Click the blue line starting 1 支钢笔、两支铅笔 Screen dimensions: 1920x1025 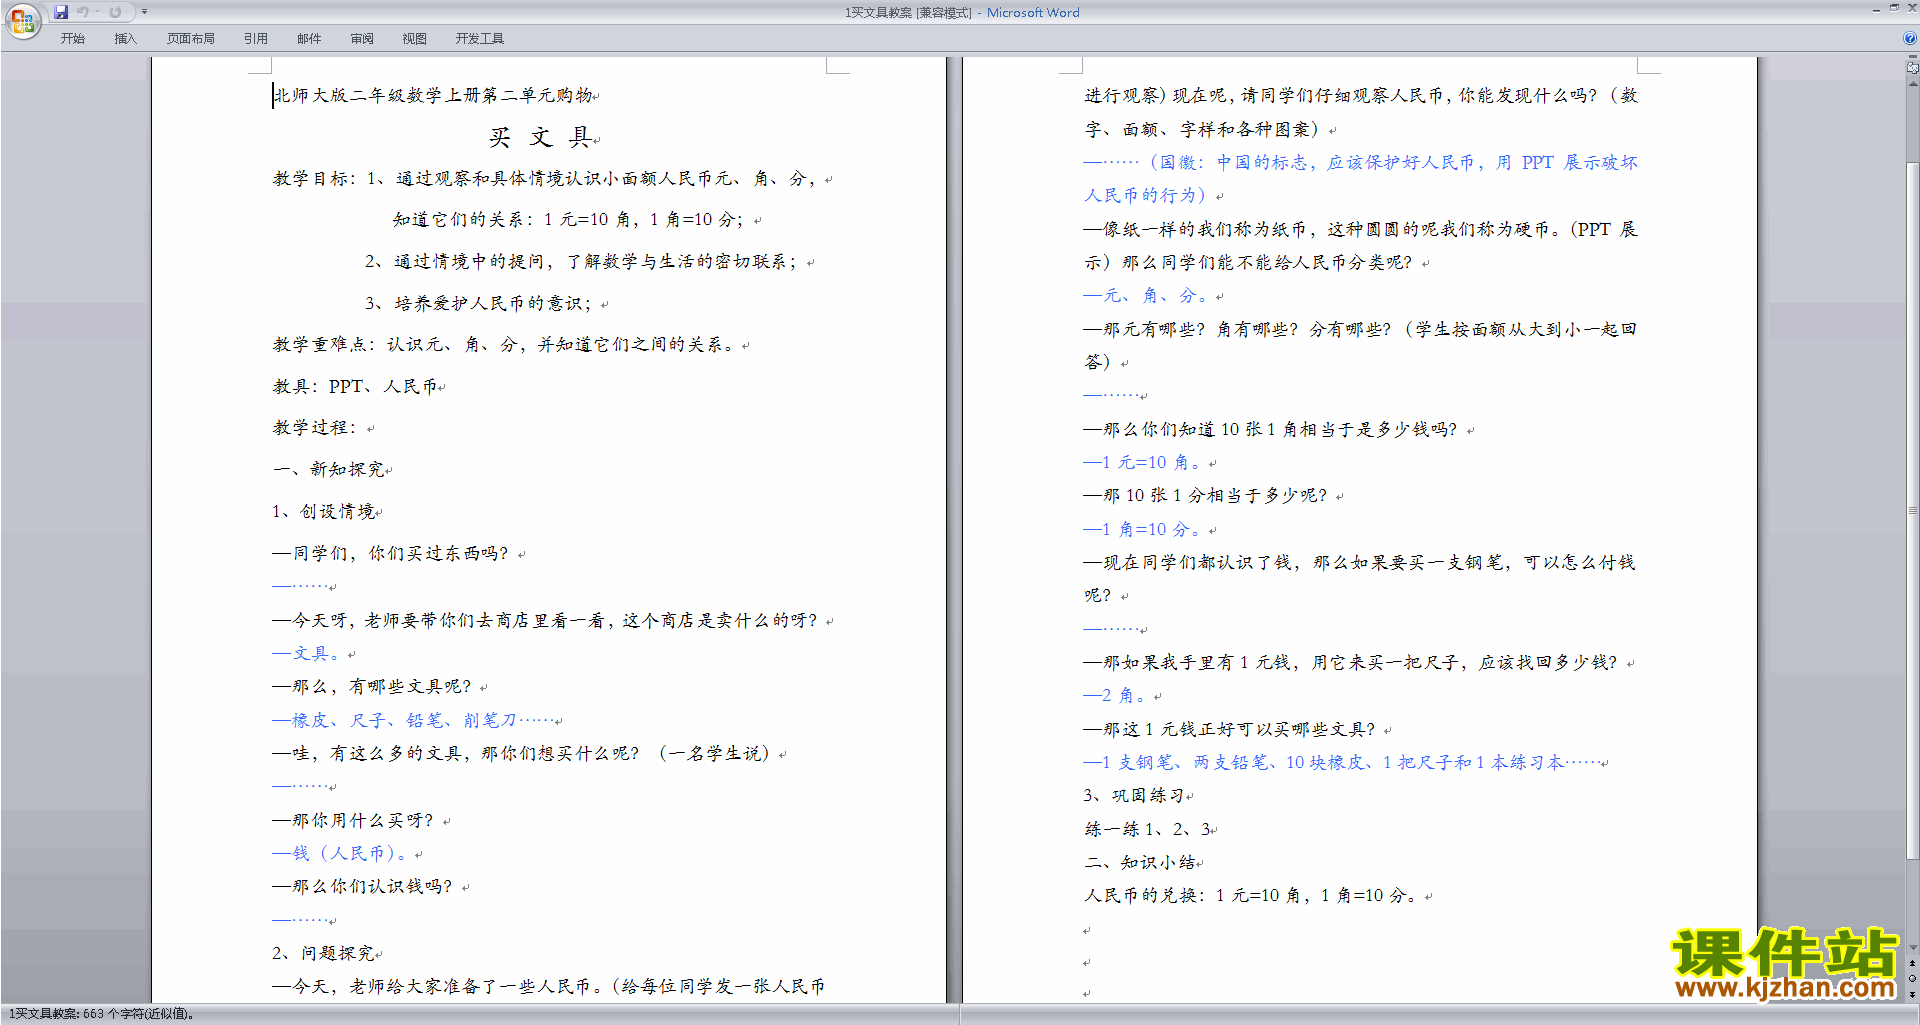click(x=1342, y=762)
